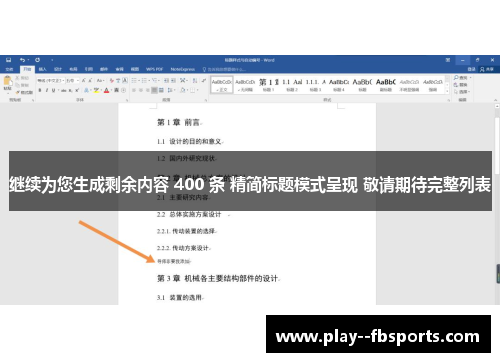500x362 pixels.
Task: Shrink font size with smaller A icon
Action: 90,81
